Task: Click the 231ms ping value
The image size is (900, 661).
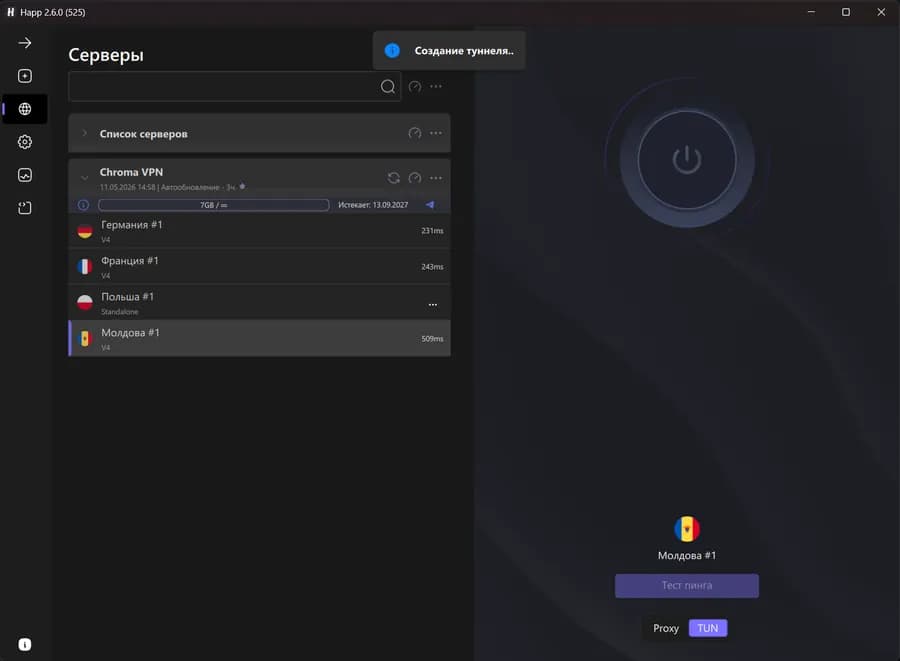Action: click(x=432, y=231)
